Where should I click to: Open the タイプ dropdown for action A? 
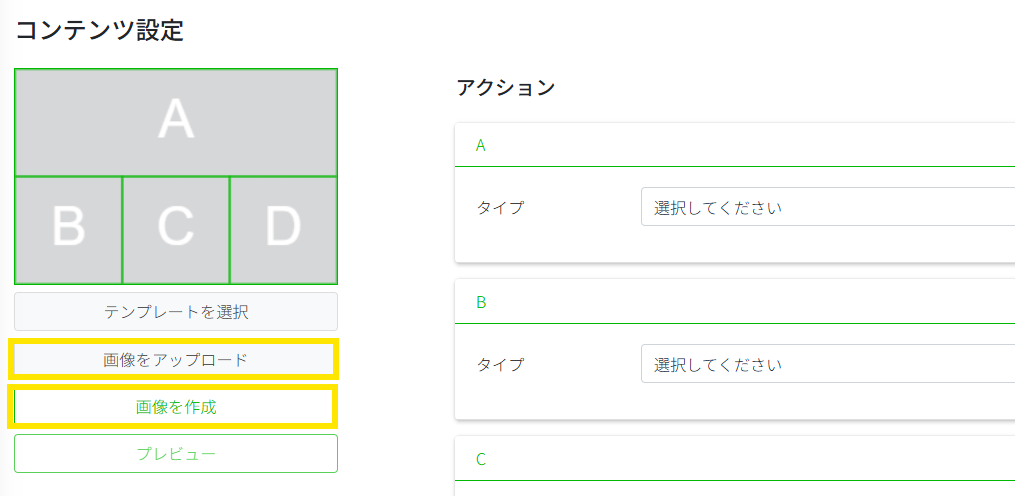(827, 208)
